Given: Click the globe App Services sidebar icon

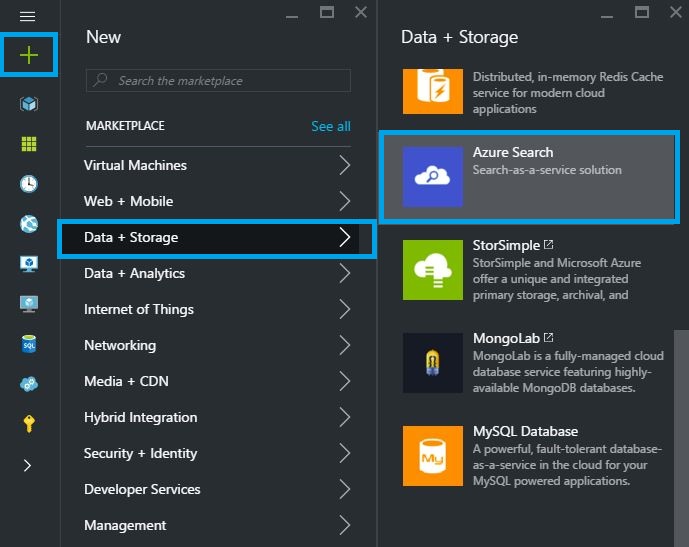Looking at the screenshot, I should [29, 224].
